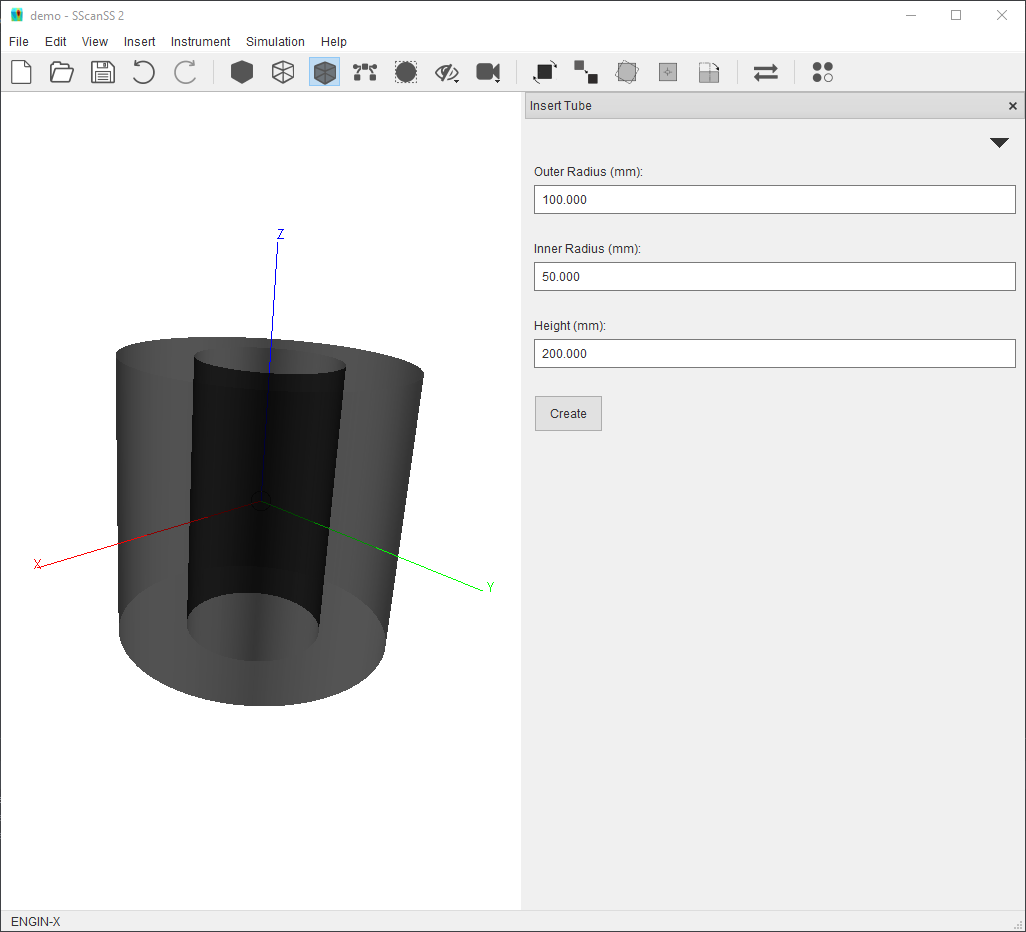Open the Simulation menu
The height and width of the screenshot is (932, 1026).
click(x=275, y=42)
